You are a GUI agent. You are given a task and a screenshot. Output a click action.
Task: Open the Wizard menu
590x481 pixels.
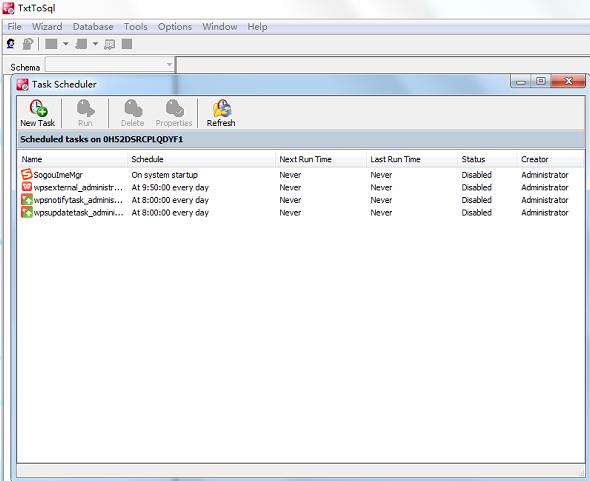click(47, 27)
